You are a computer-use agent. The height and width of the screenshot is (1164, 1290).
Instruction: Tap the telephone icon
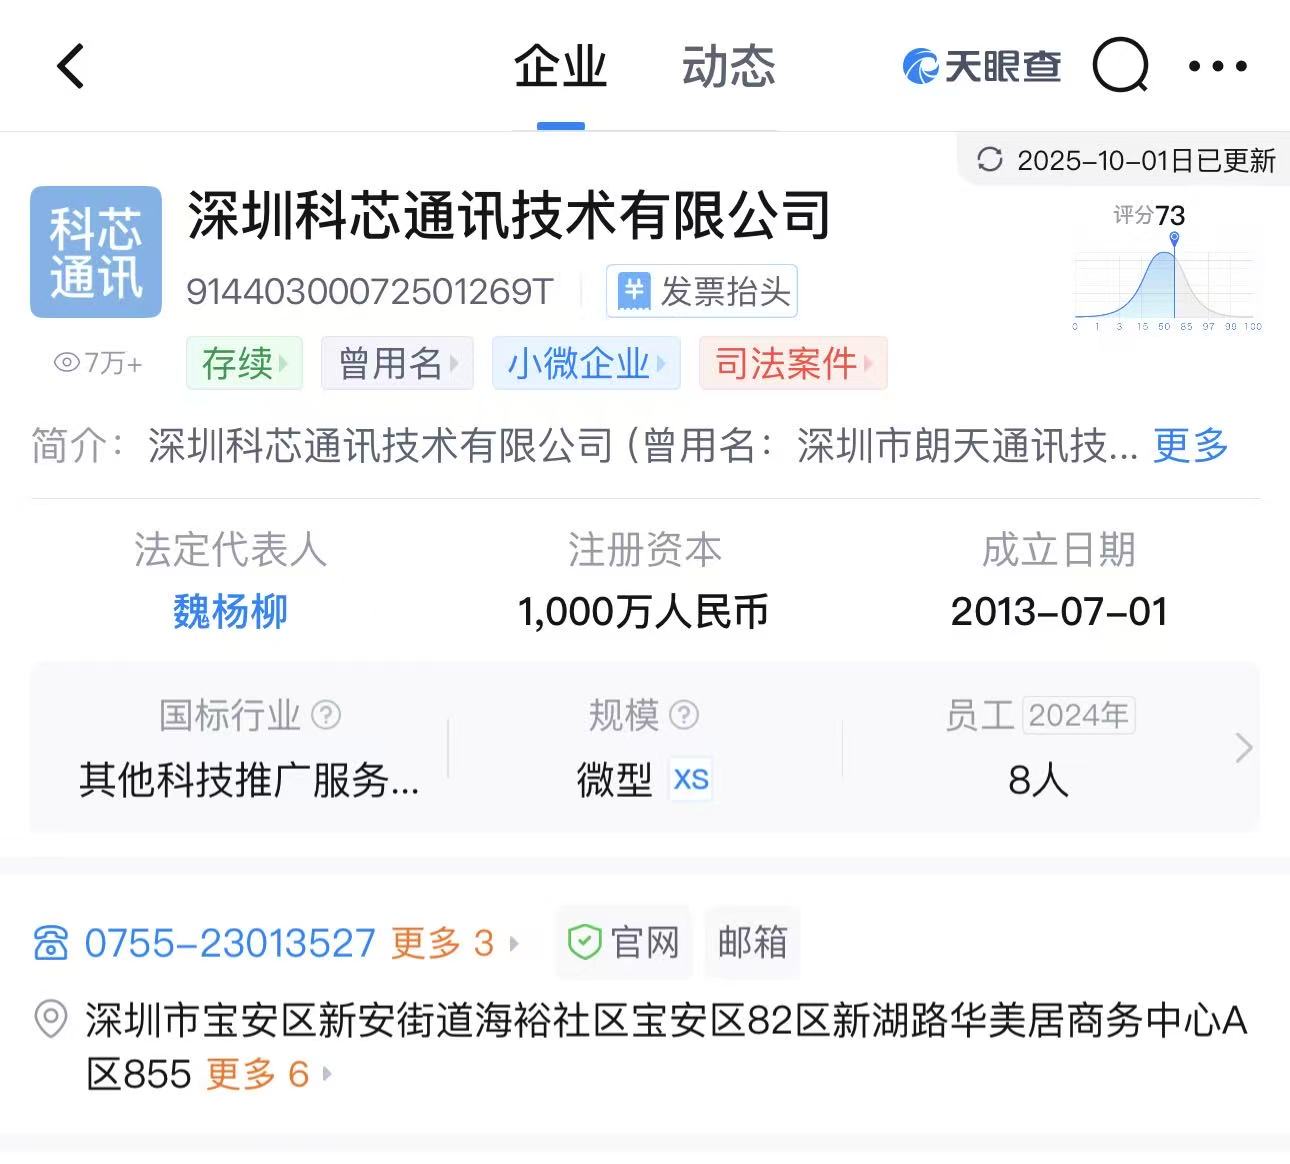pyautogui.click(x=51, y=943)
